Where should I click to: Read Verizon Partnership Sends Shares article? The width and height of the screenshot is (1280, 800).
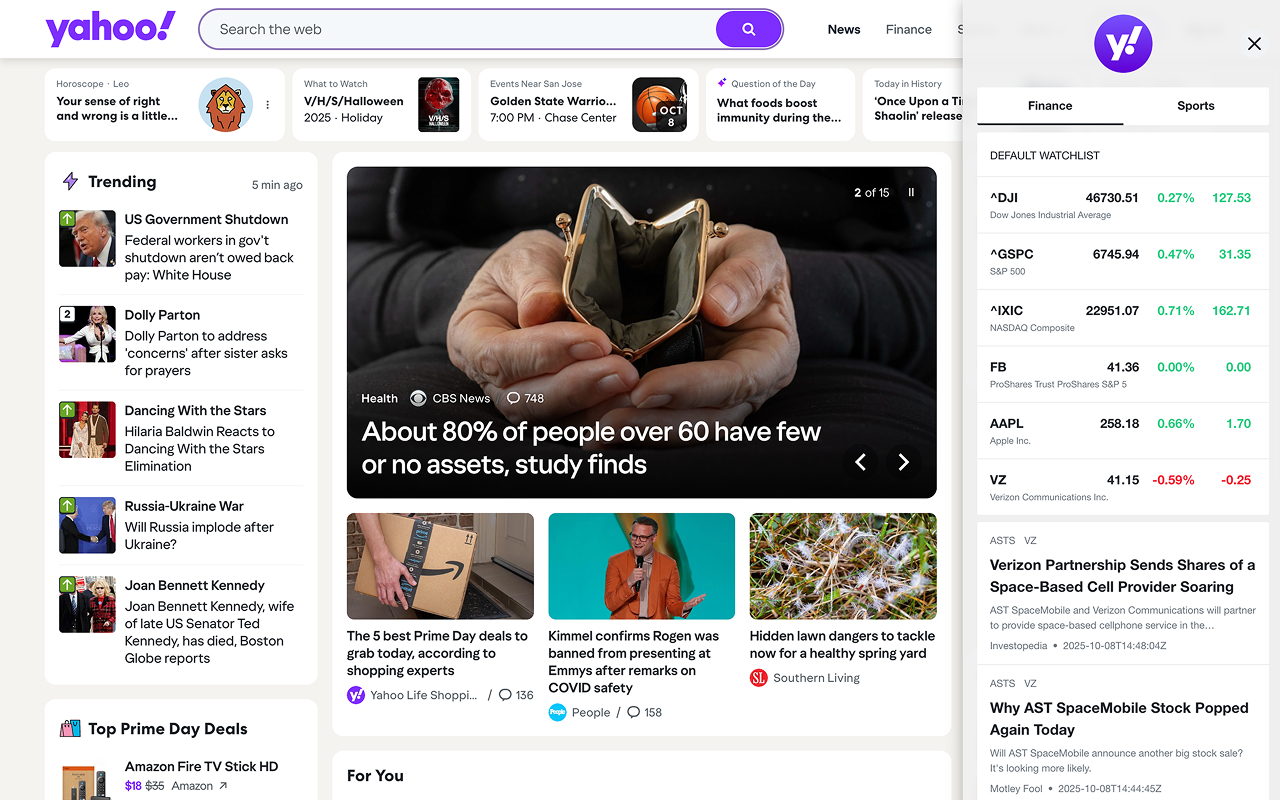click(1123, 576)
